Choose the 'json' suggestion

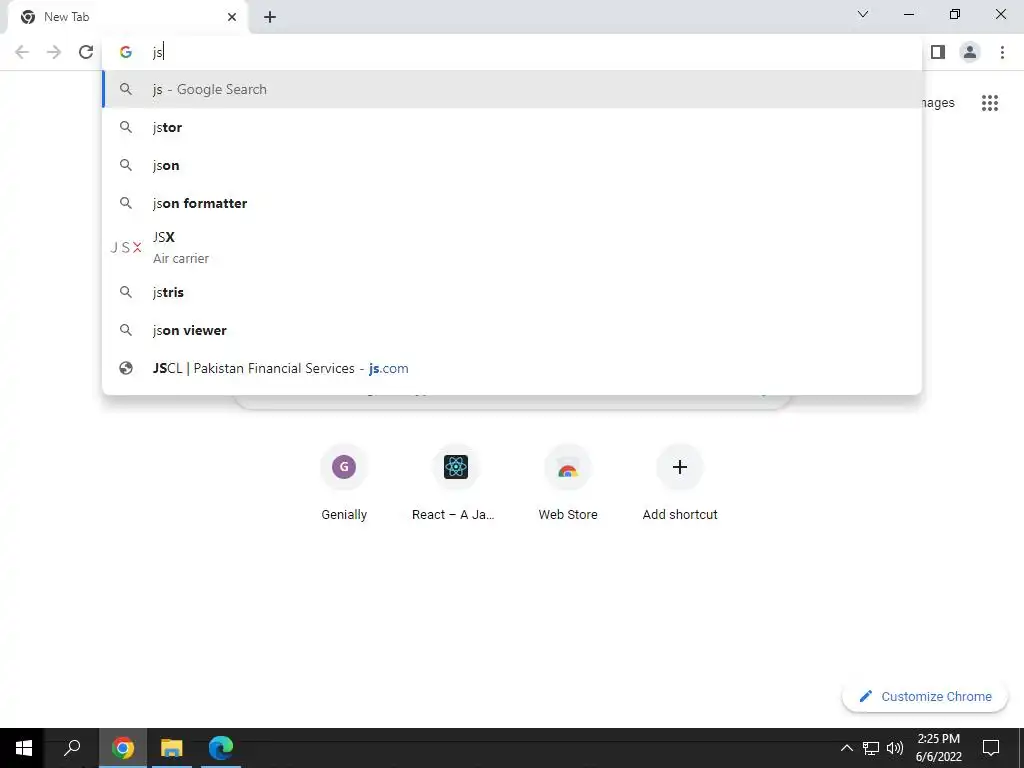coord(512,165)
